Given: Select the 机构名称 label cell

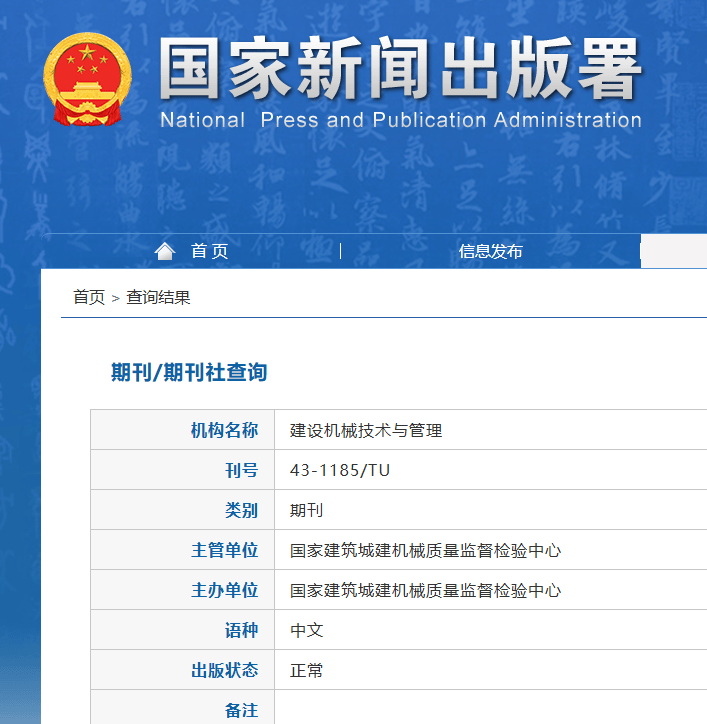Looking at the screenshot, I should [x=183, y=430].
